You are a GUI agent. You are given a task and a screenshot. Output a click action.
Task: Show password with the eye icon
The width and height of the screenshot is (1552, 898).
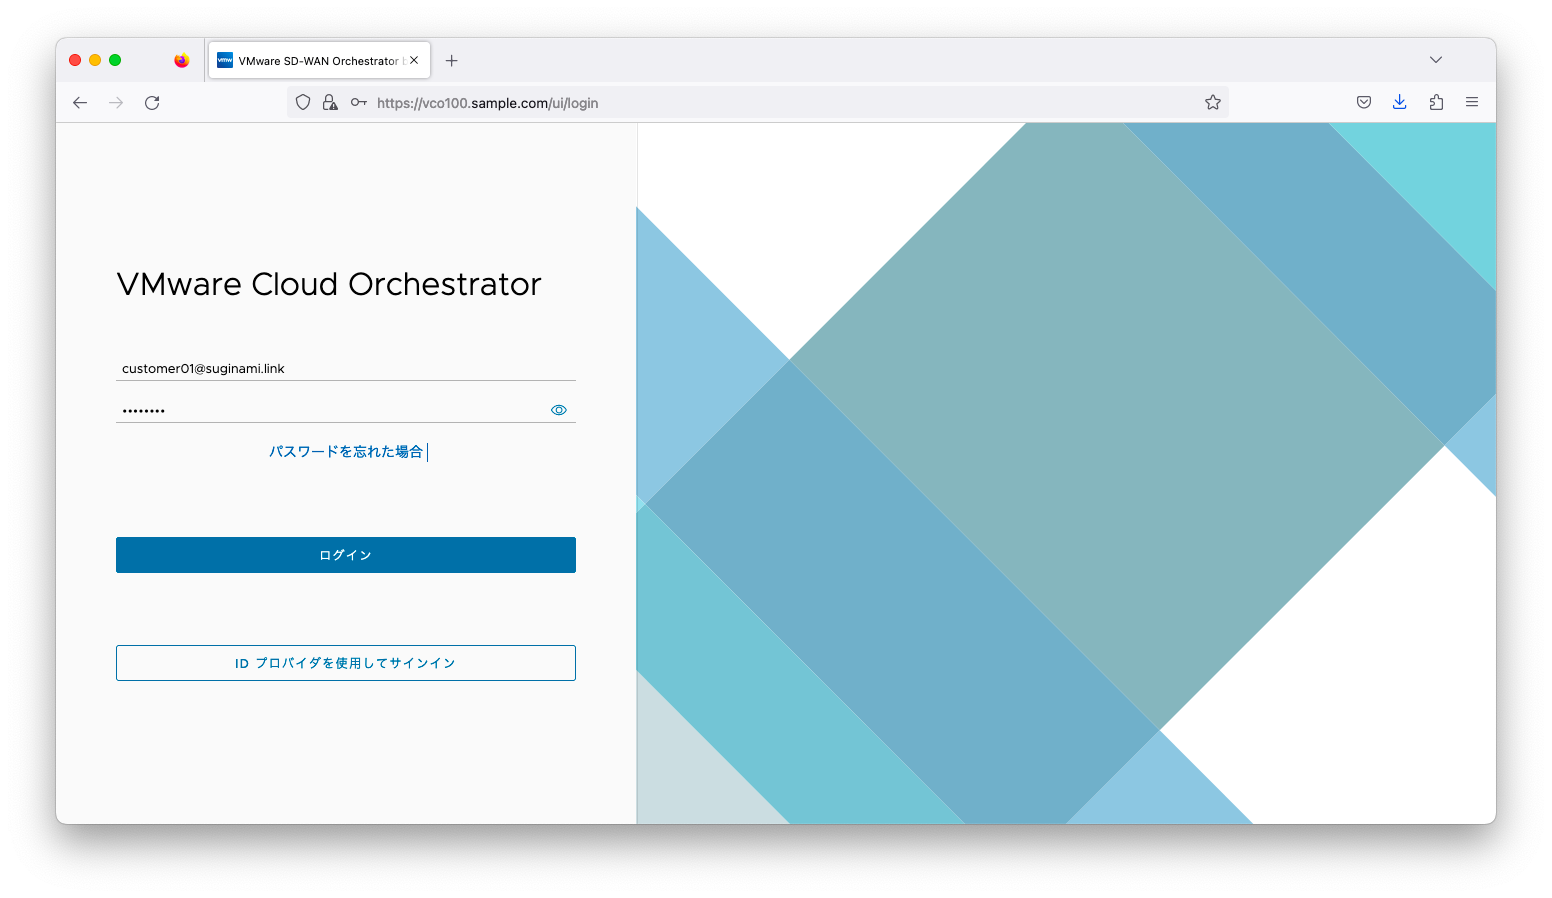click(559, 410)
